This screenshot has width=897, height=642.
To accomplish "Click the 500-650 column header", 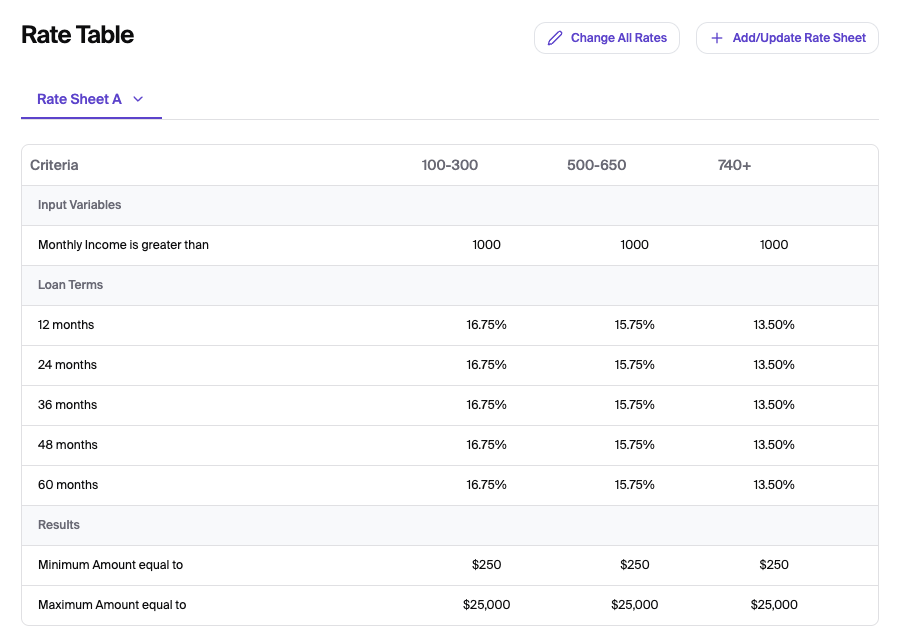I will 596,165.
